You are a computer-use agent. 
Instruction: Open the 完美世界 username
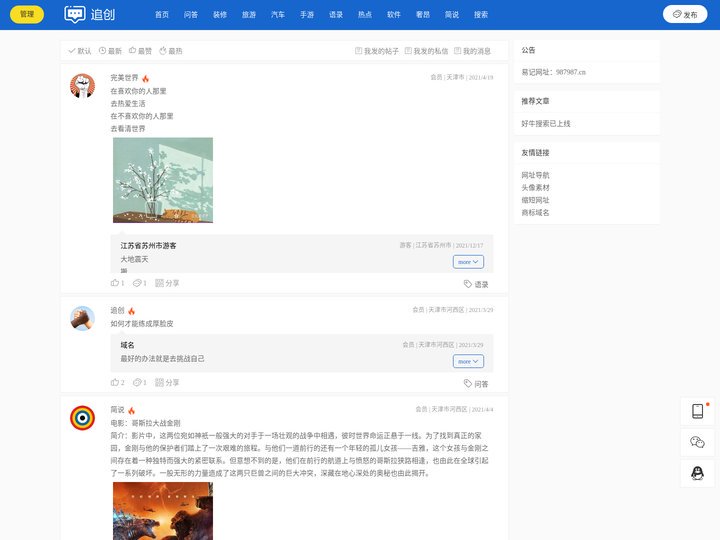click(124, 78)
